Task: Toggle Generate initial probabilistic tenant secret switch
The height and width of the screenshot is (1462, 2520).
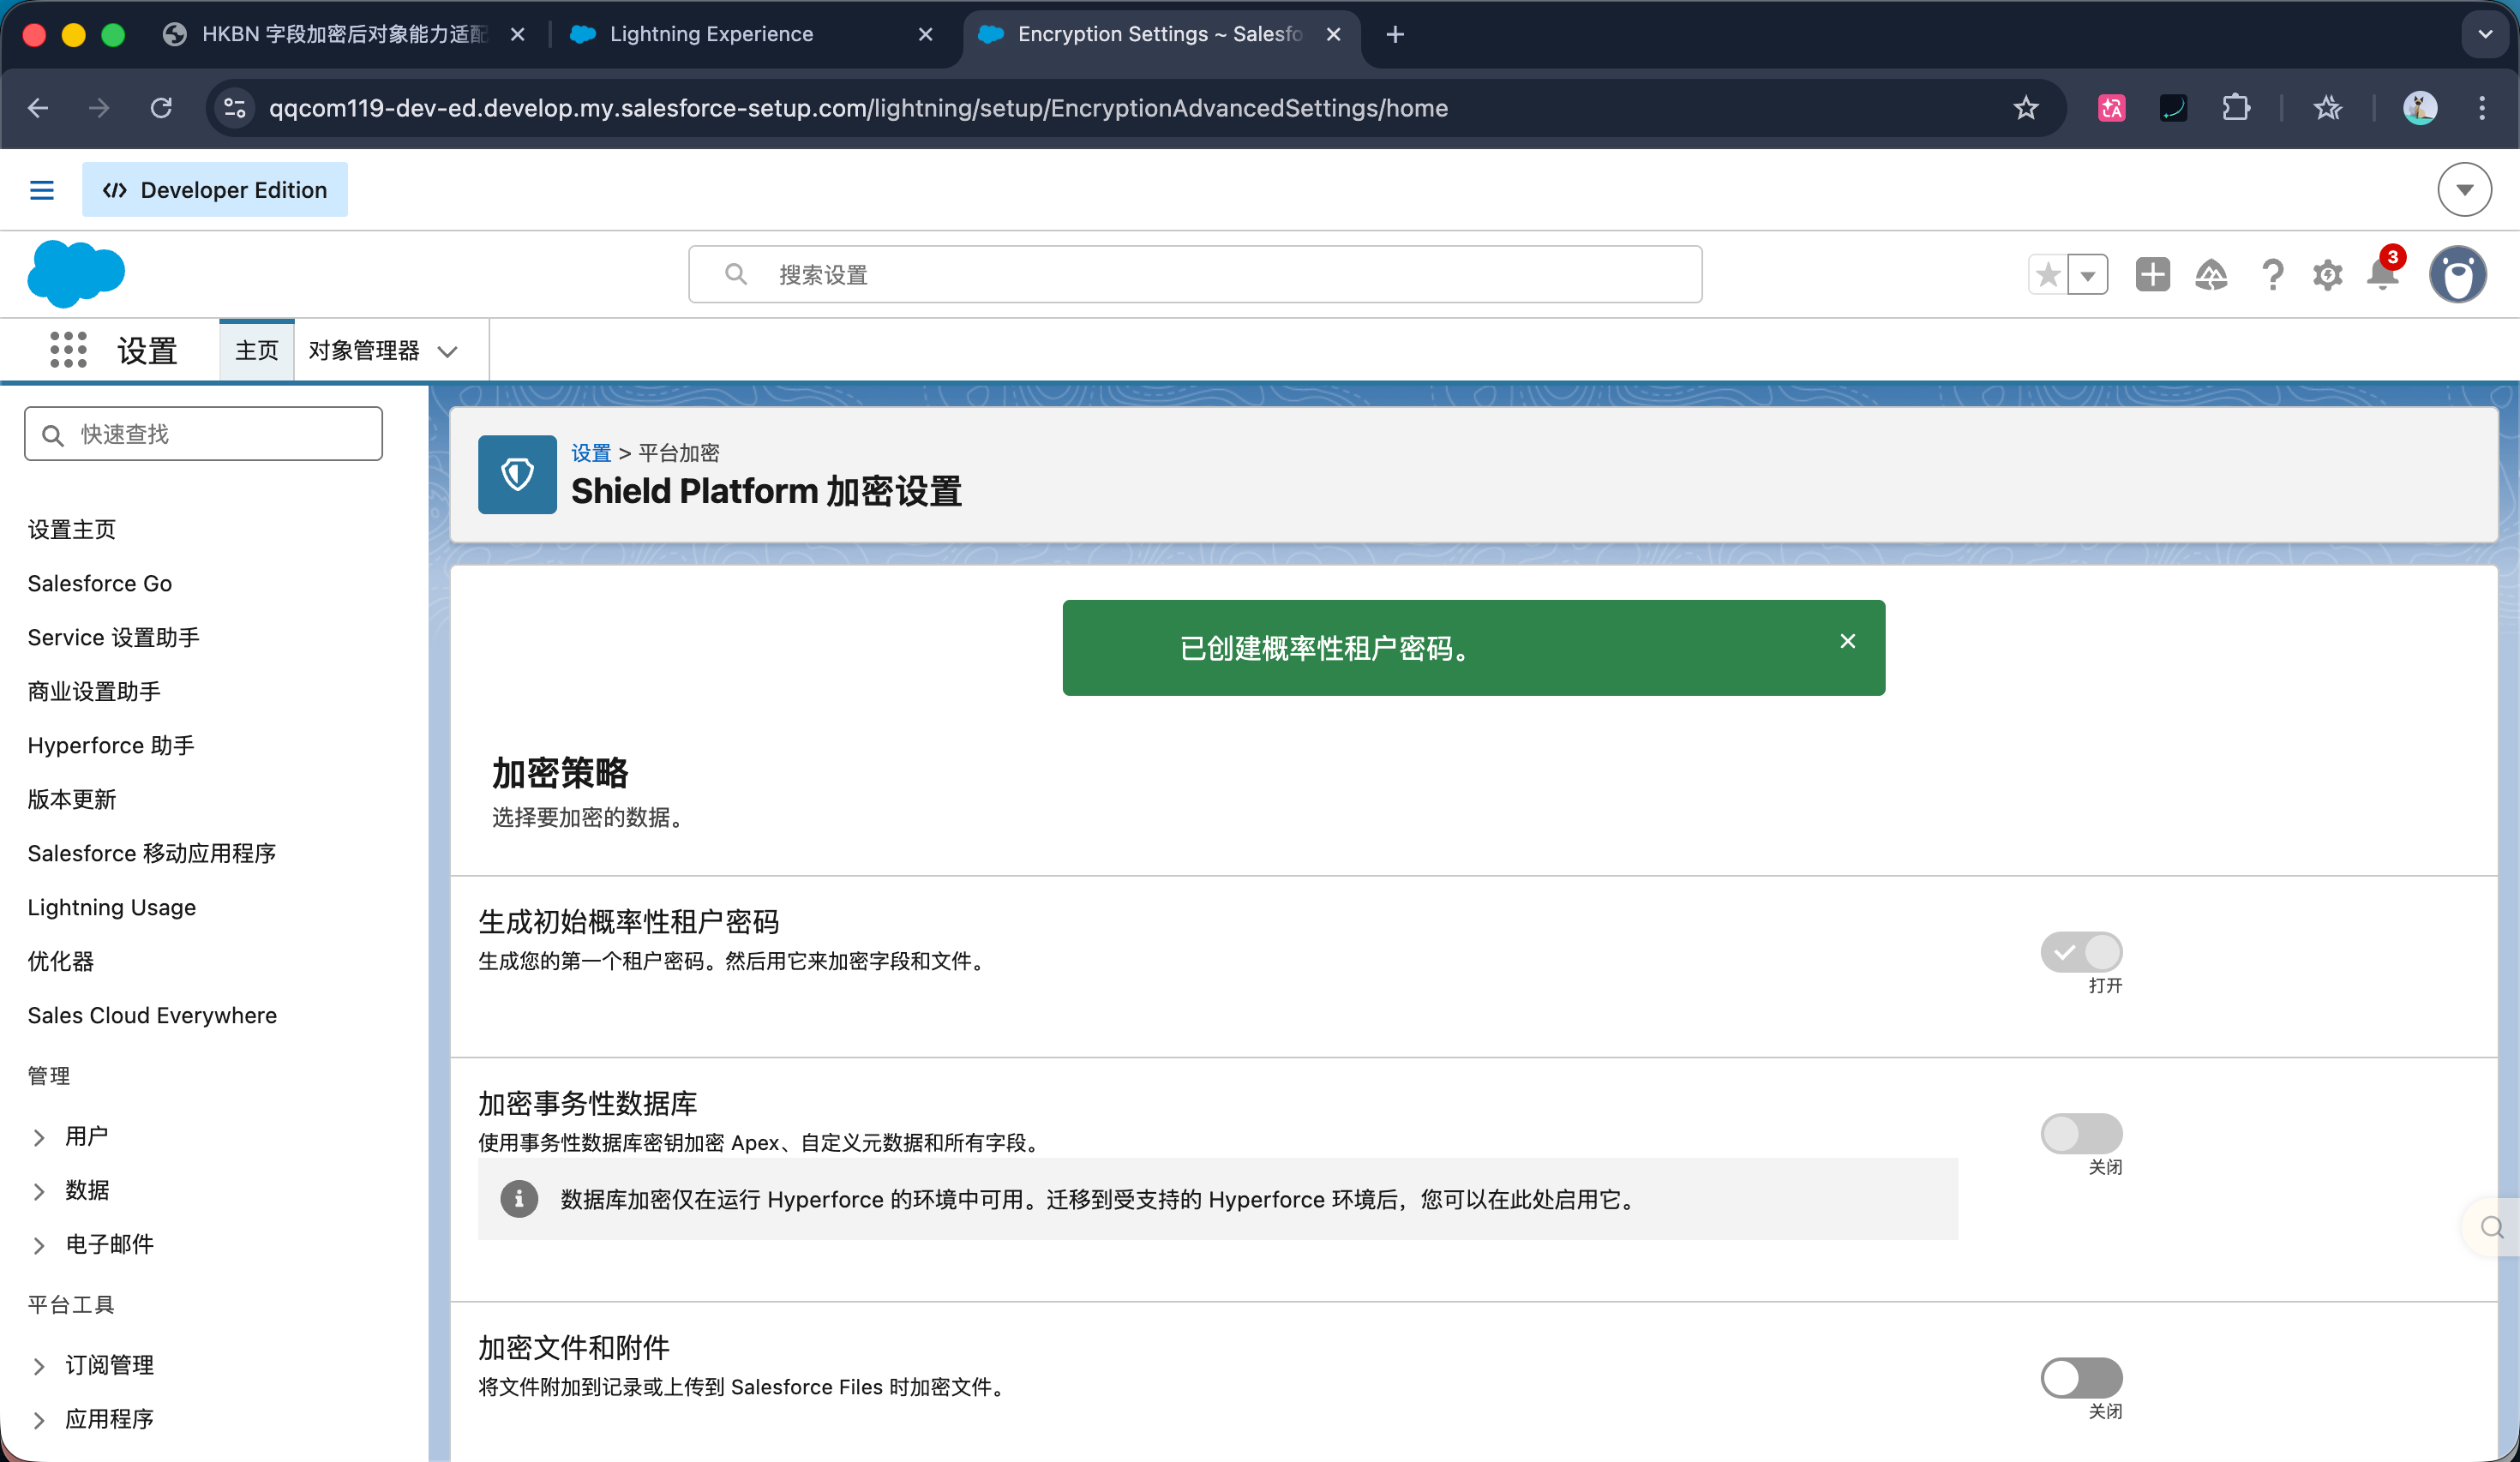Action: point(2081,952)
